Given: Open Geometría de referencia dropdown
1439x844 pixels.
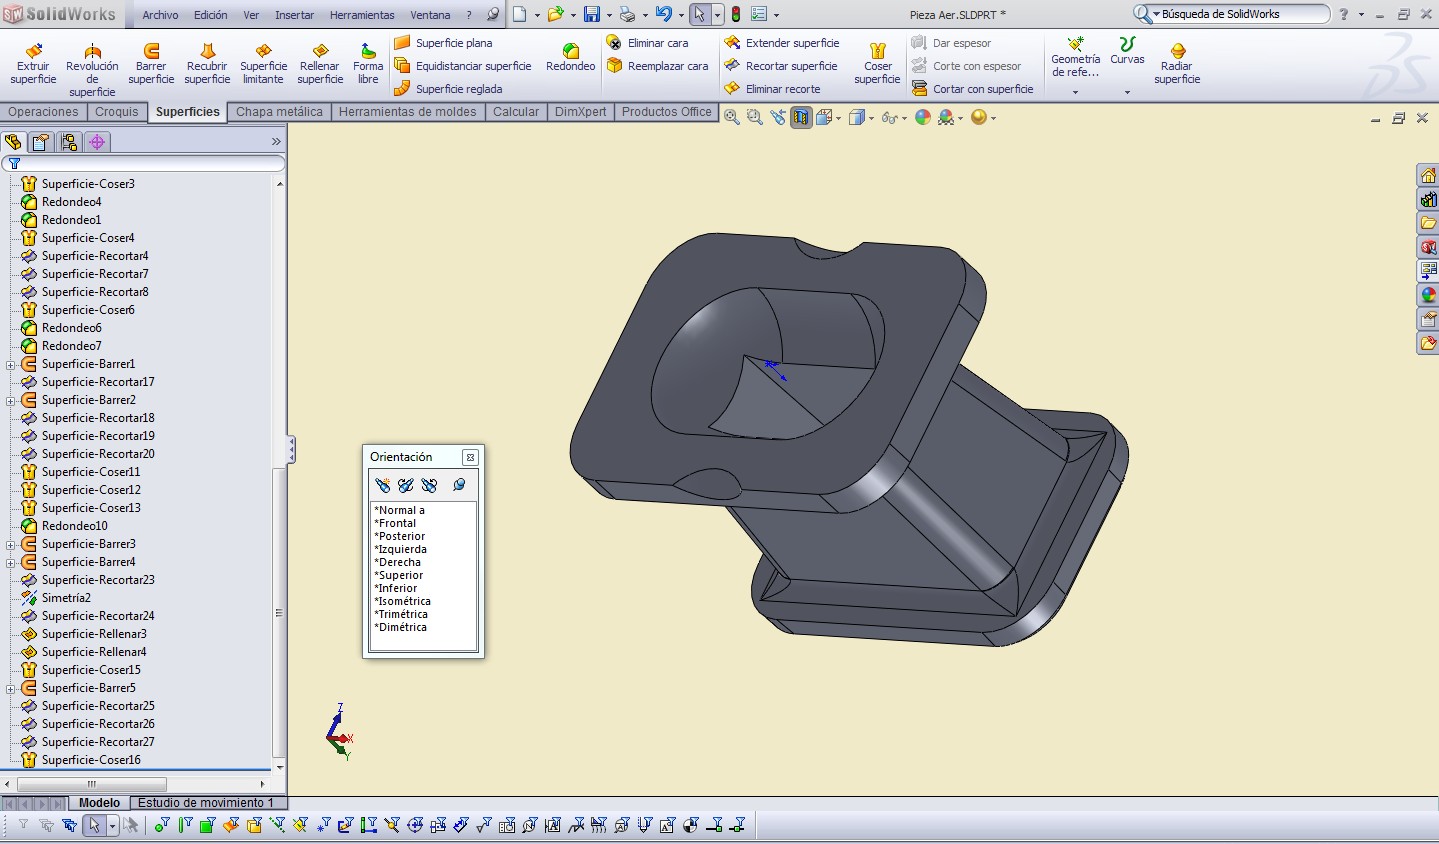Looking at the screenshot, I should pyautogui.click(x=1075, y=92).
